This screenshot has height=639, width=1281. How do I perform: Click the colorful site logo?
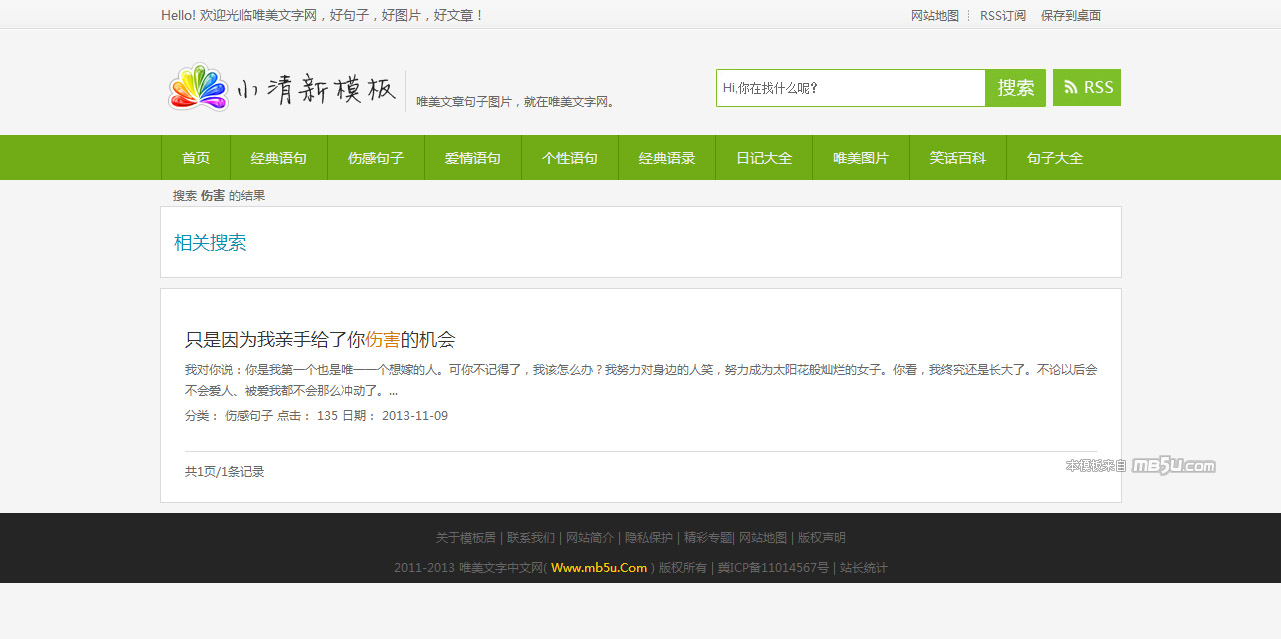(283, 89)
